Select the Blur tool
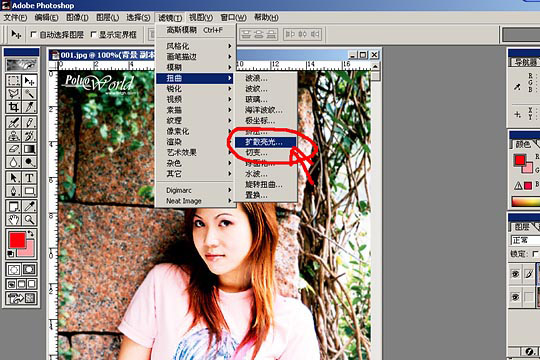 [x=13, y=162]
